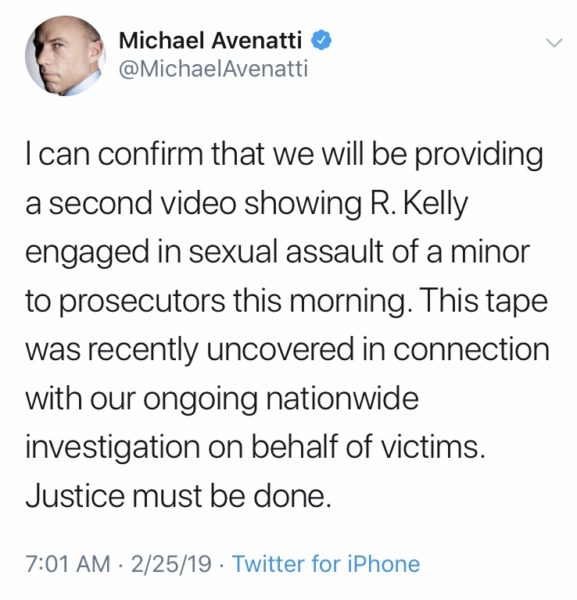
Task: Click the word "prosecutors" in the tweet
Action: point(142,302)
